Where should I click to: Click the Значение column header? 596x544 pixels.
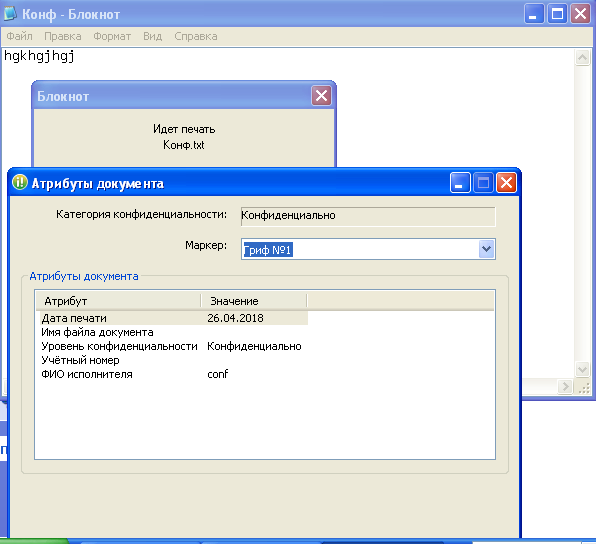(254, 301)
